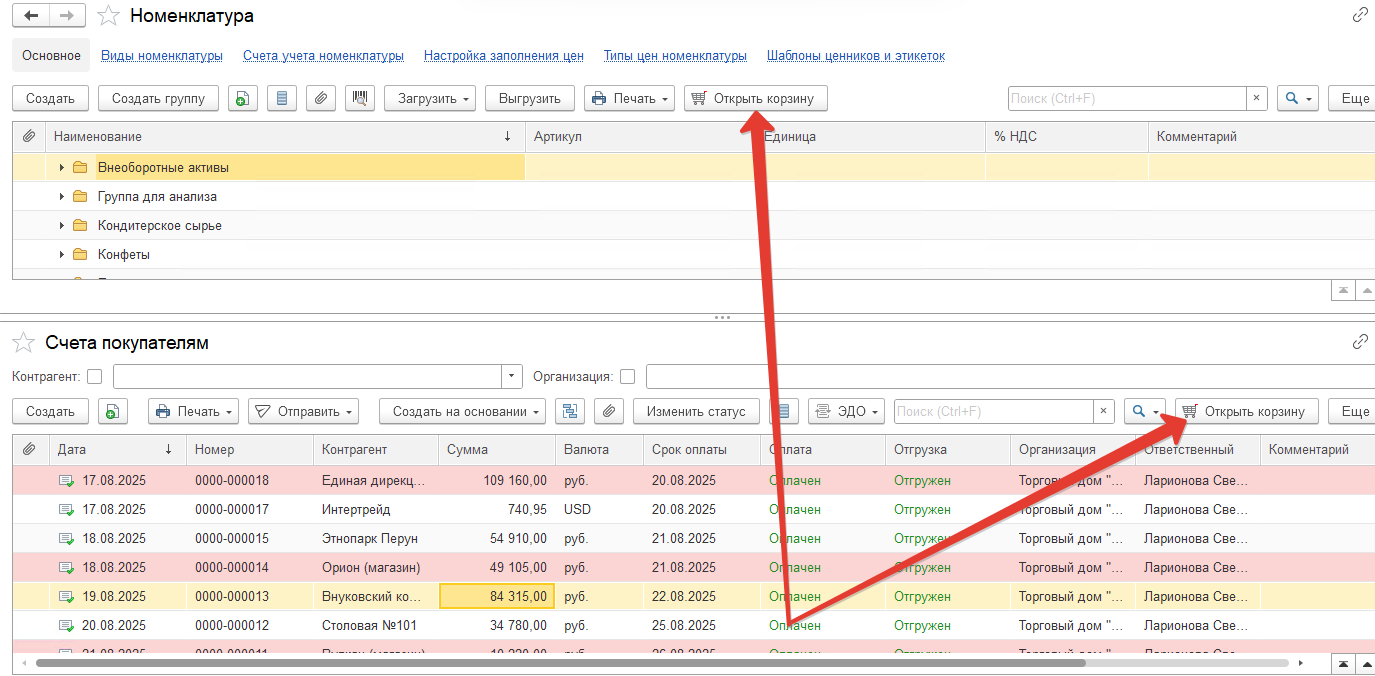The height and width of the screenshot is (676, 1375).
Task: Star the Счета покупателям list as favorite
Action: click(x=23, y=343)
